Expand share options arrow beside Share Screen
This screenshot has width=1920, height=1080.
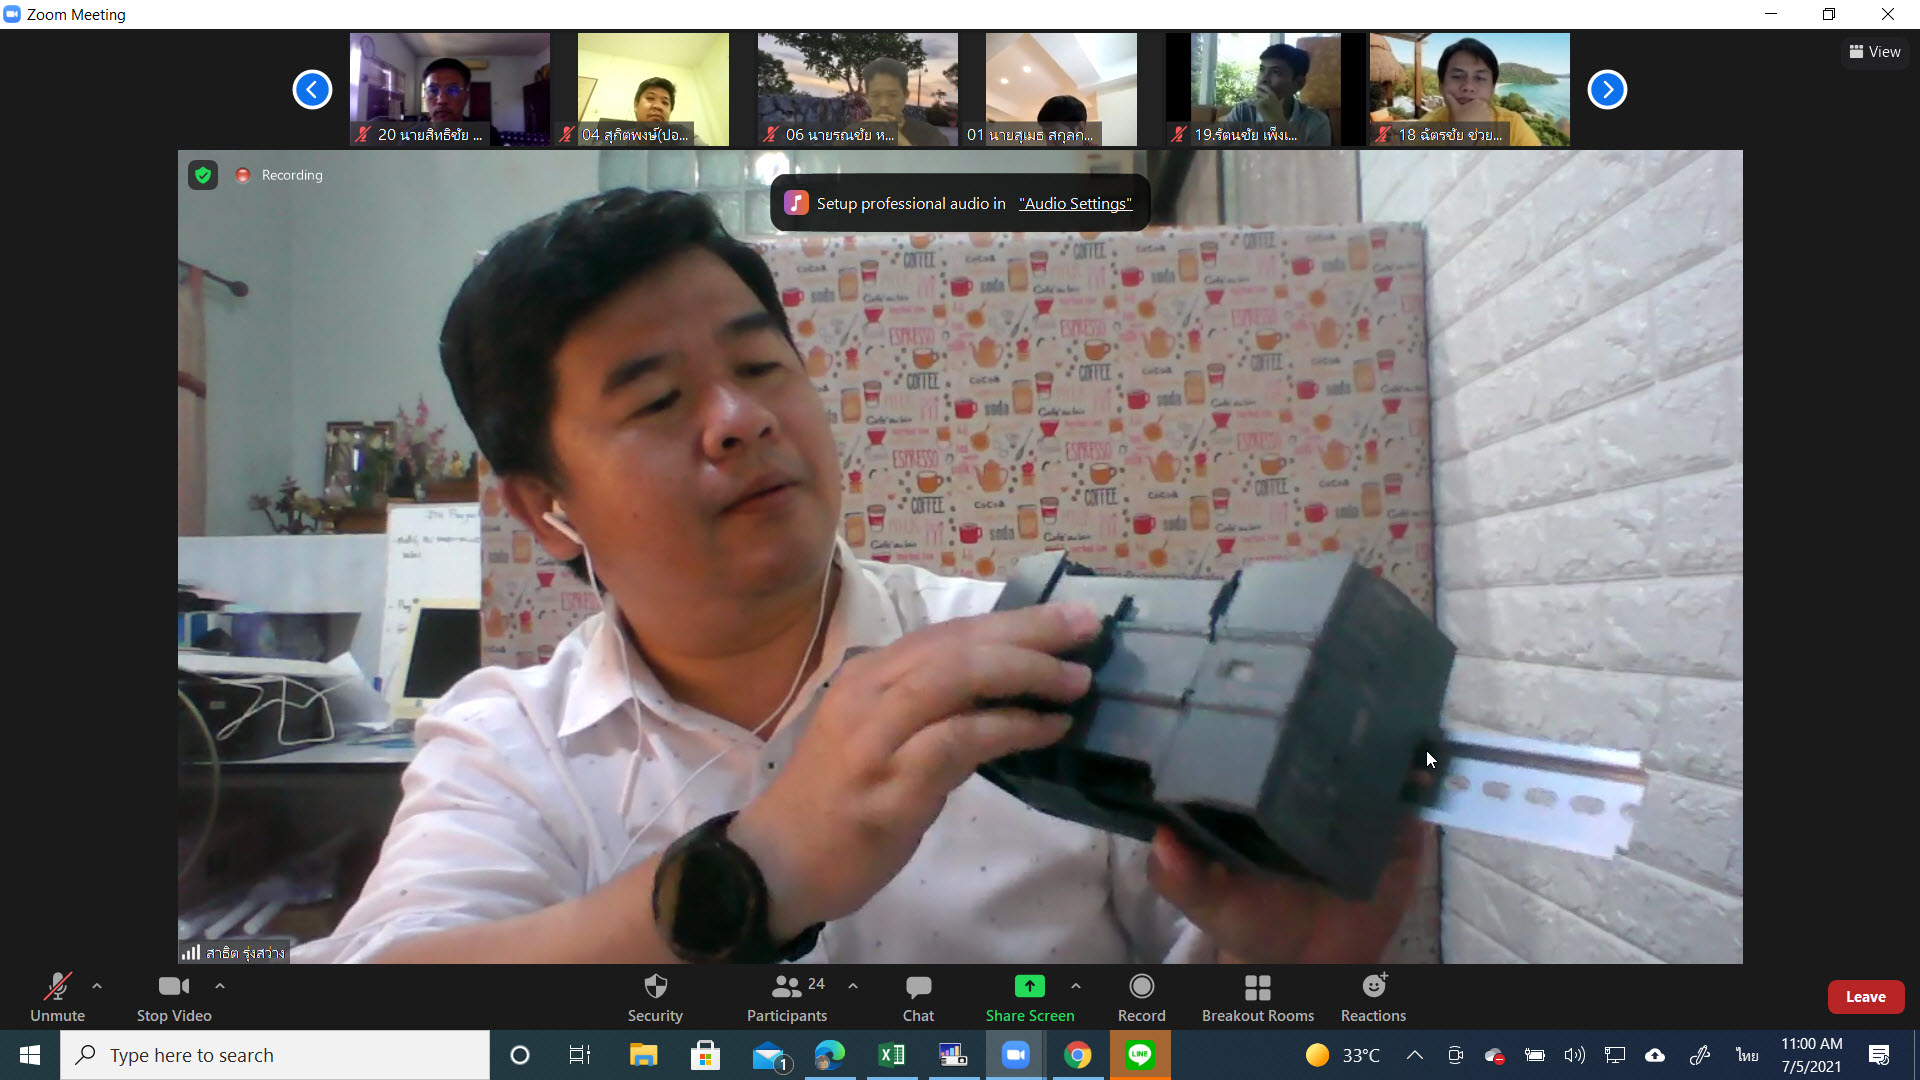coord(1076,986)
